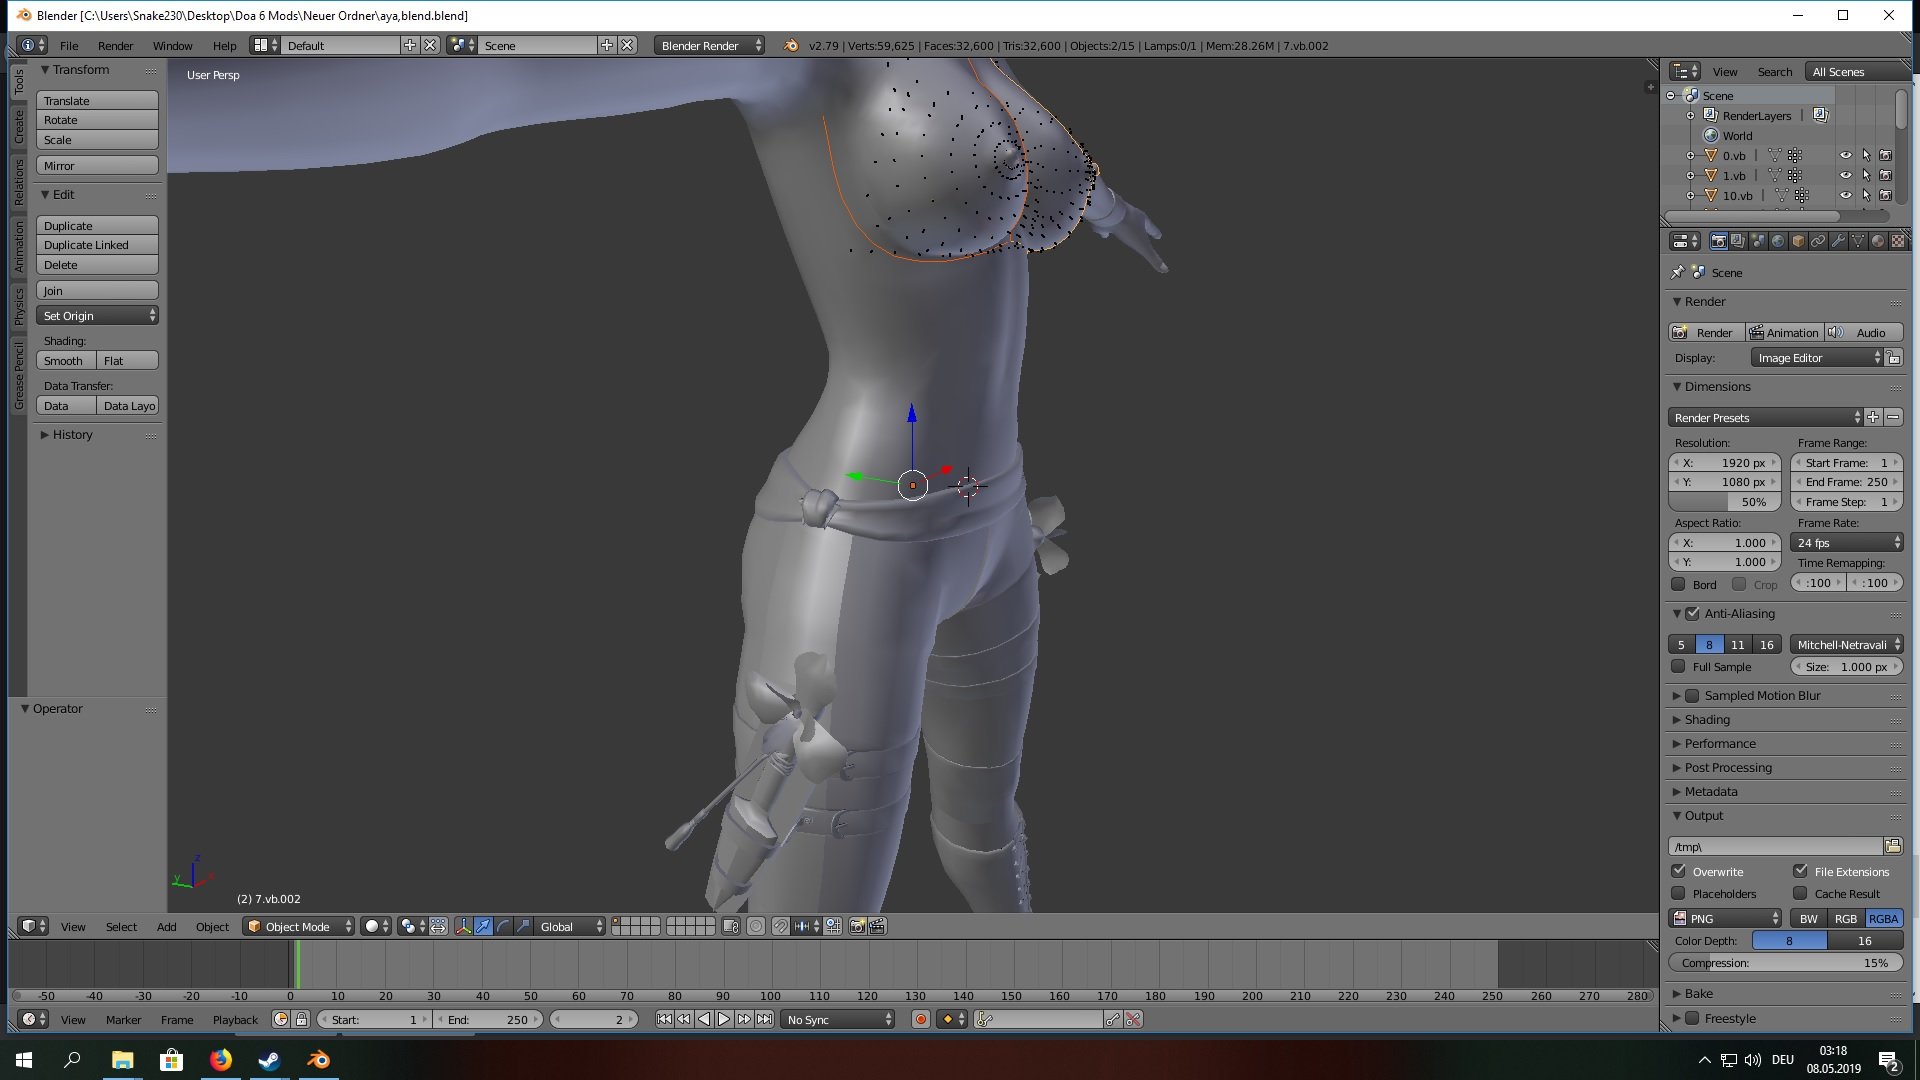Image resolution: width=1920 pixels, height=1080 pixels.
Task: Enable the Full Sample checkbox
Action: 1678,666
